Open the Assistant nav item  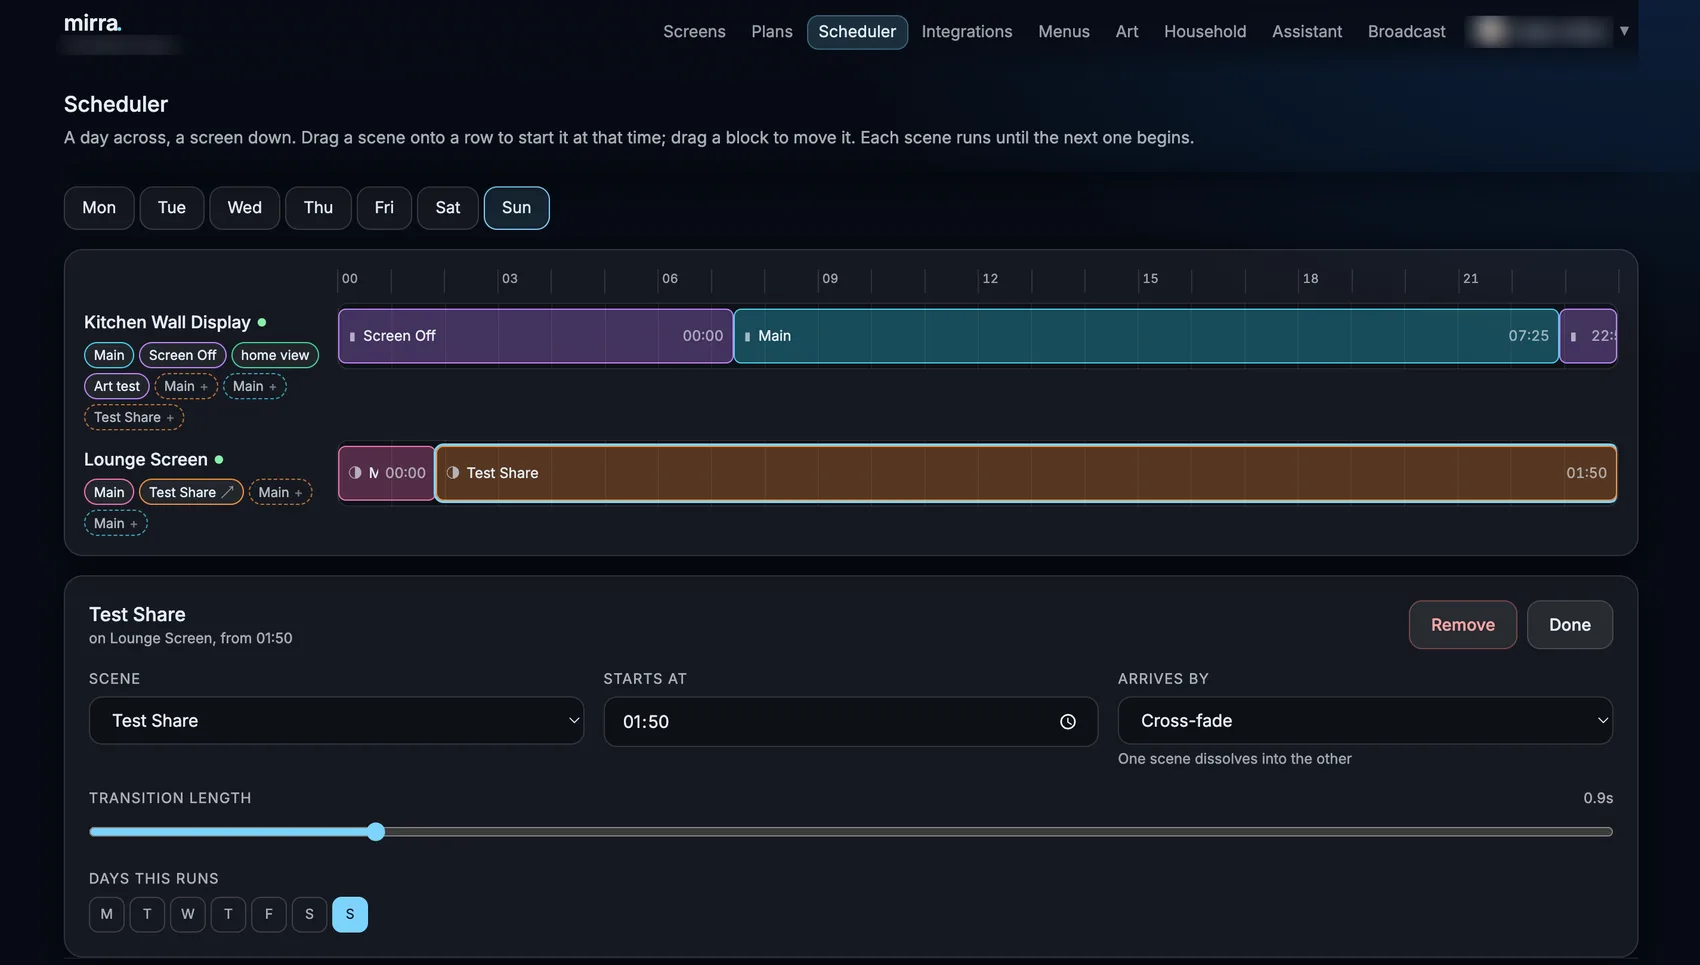(x=1307, y=32)
